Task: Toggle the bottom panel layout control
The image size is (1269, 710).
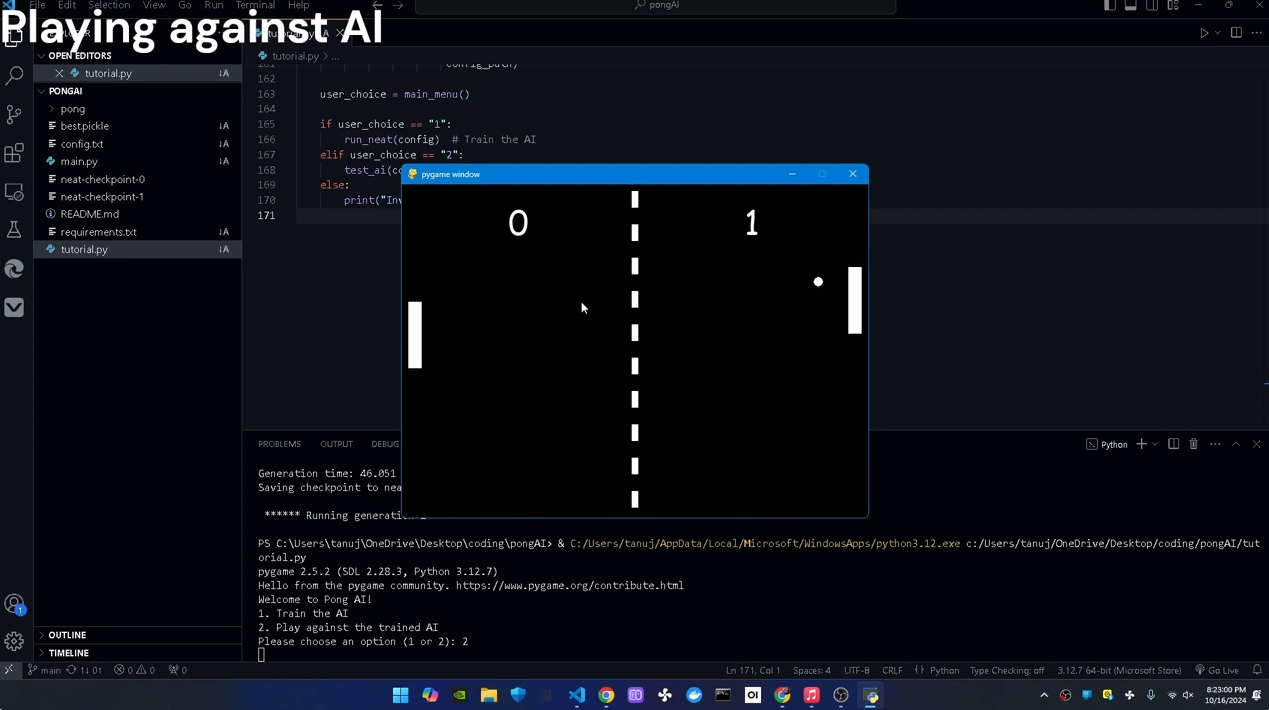Action: [x=1130, y=5]
